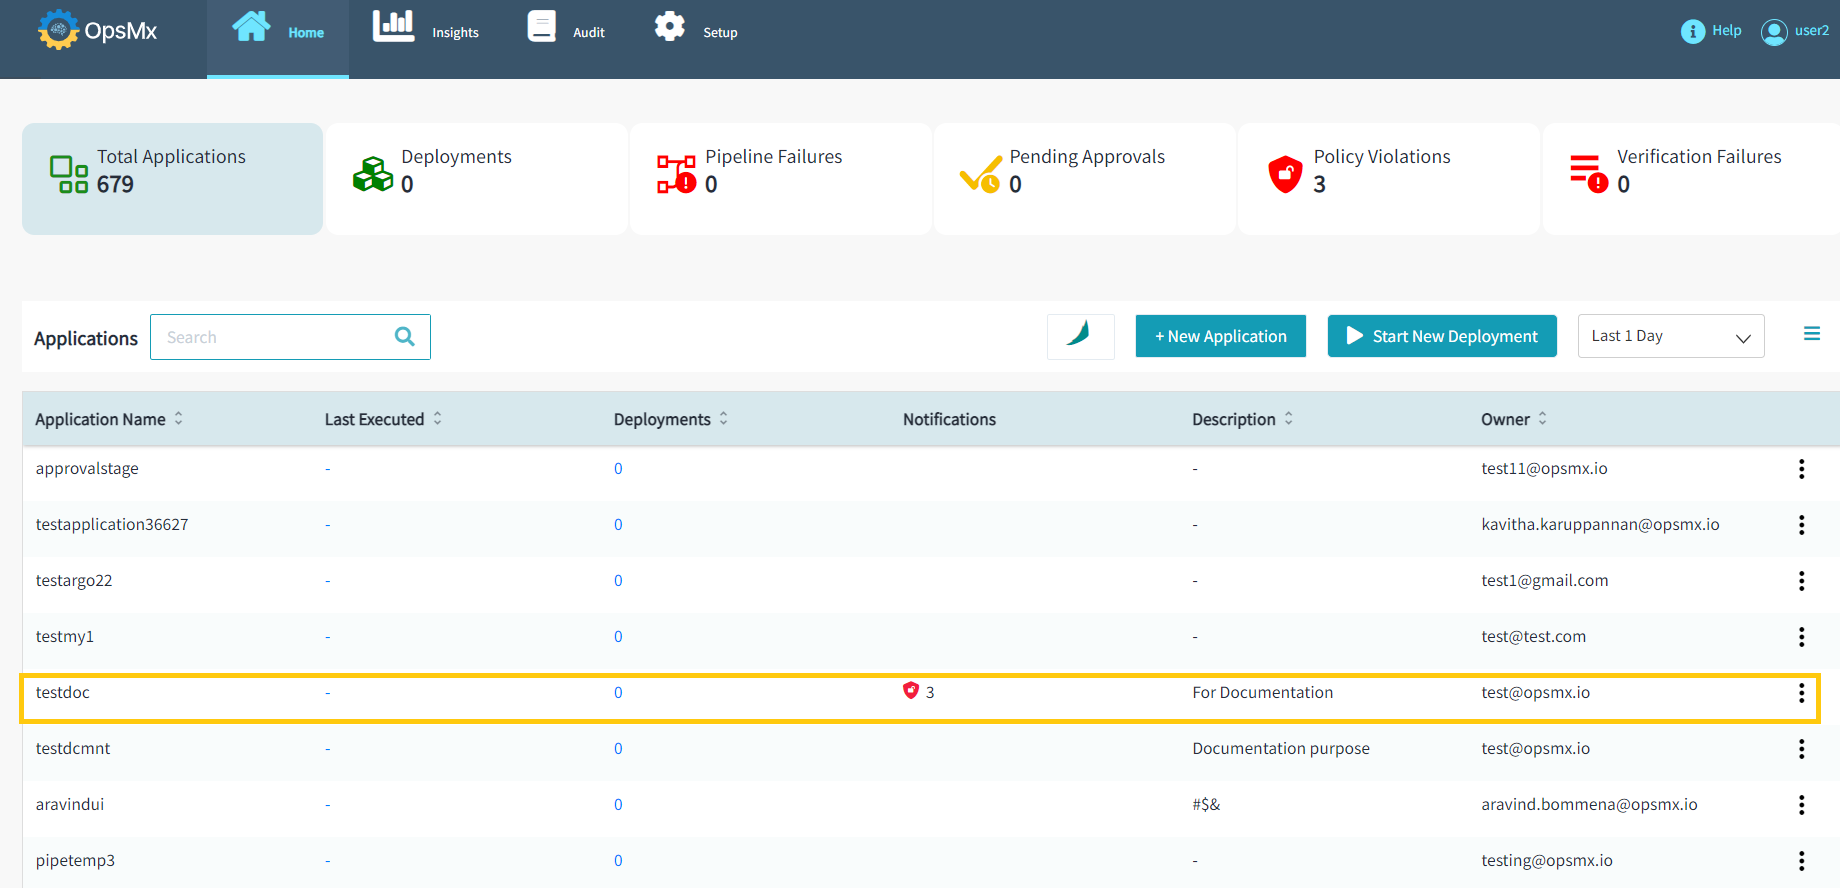1840x888 pixels.
Task: Open the Help icon in header
Action: [x=1692, y=32]
